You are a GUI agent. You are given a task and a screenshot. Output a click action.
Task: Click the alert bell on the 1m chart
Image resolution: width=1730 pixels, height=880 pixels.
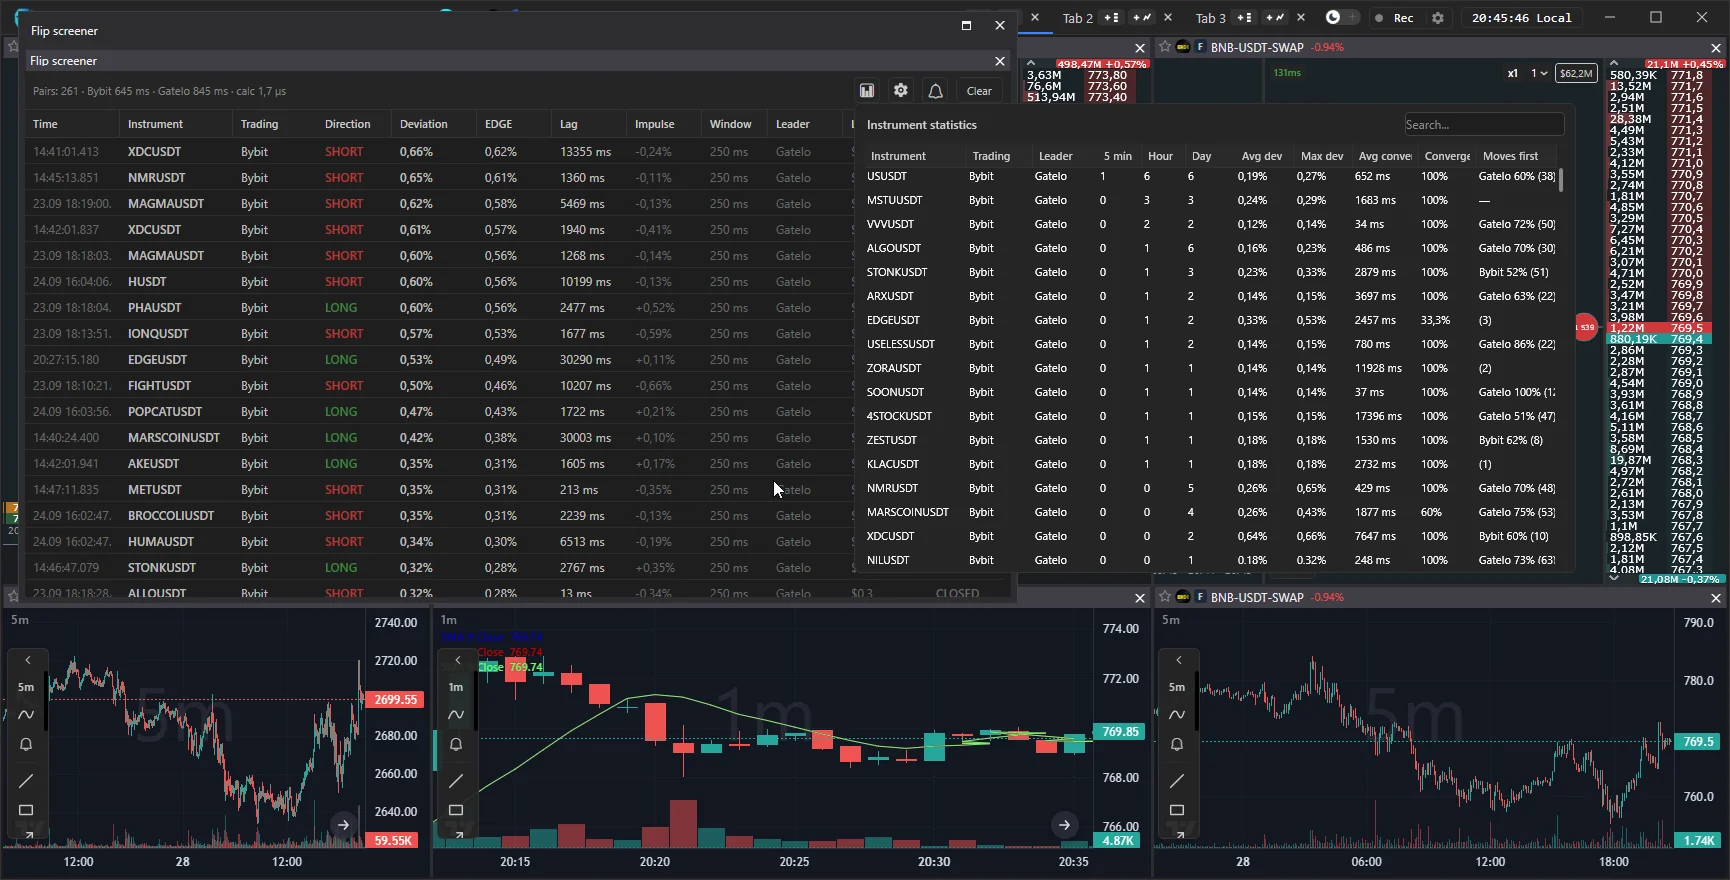coord(456,744)
